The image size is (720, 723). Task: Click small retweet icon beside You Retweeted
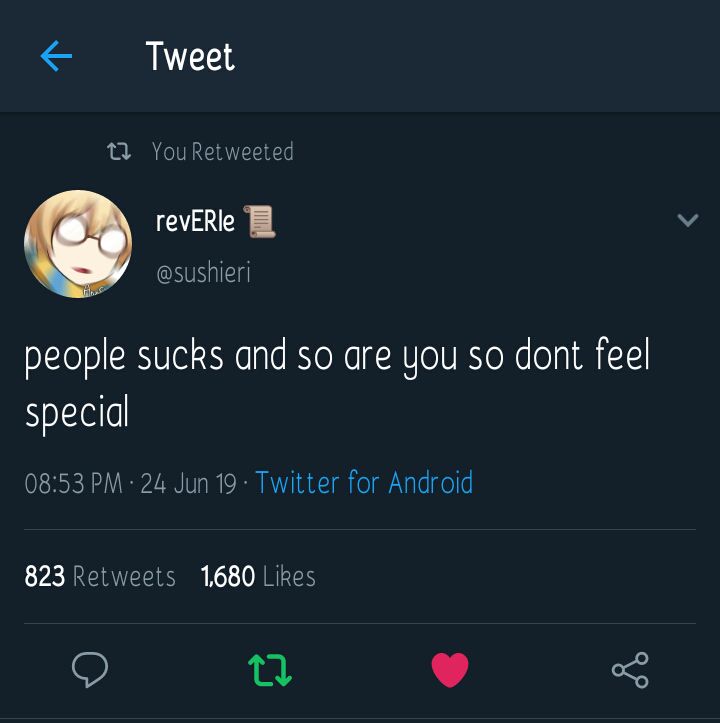119,151
